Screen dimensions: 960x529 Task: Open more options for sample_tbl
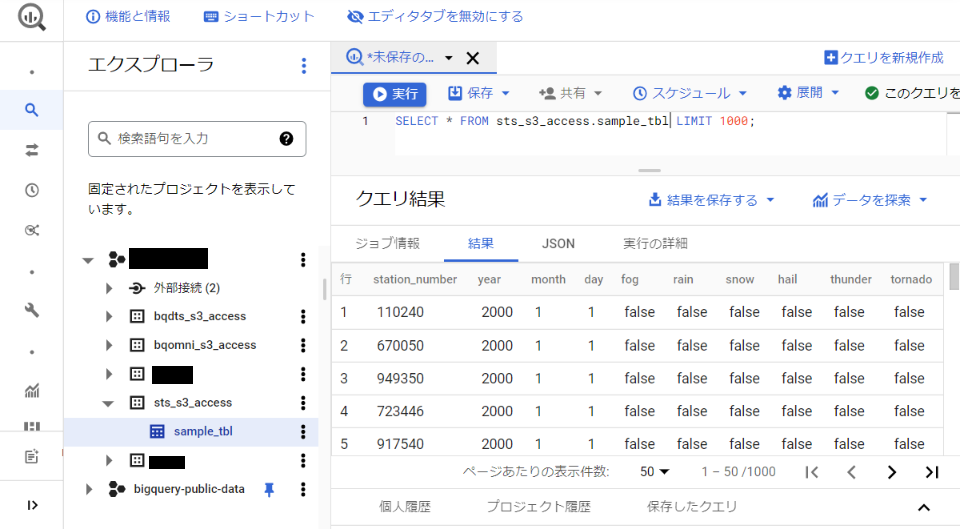tap(303, 432)
